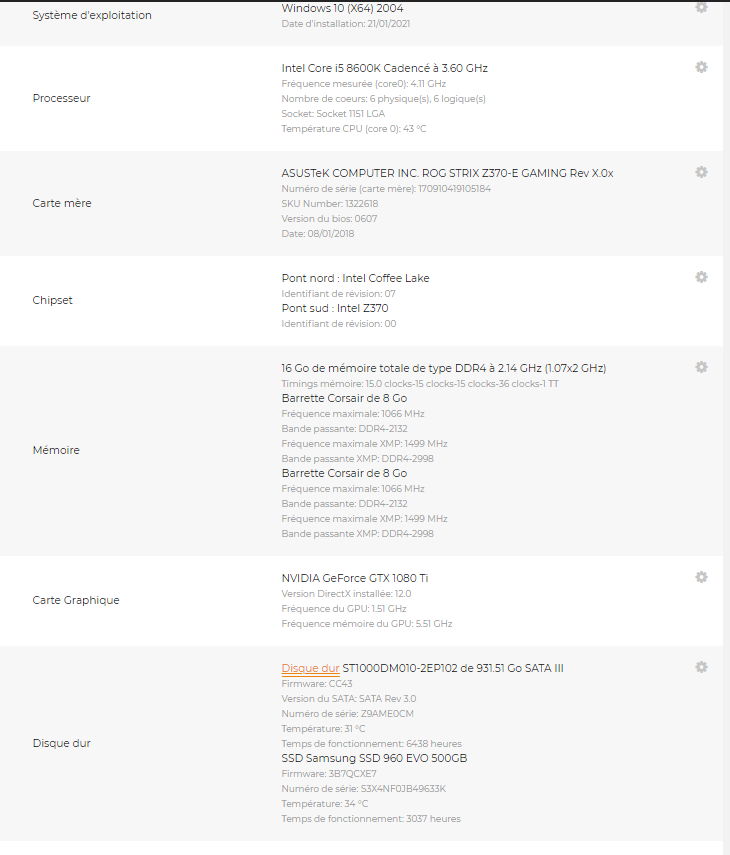Click the "Pont sud : Intel Z370" line

click(334, 308)
